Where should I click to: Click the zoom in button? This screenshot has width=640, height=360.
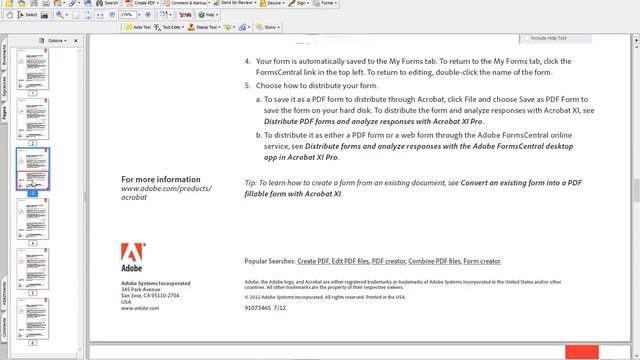[148, 15]
